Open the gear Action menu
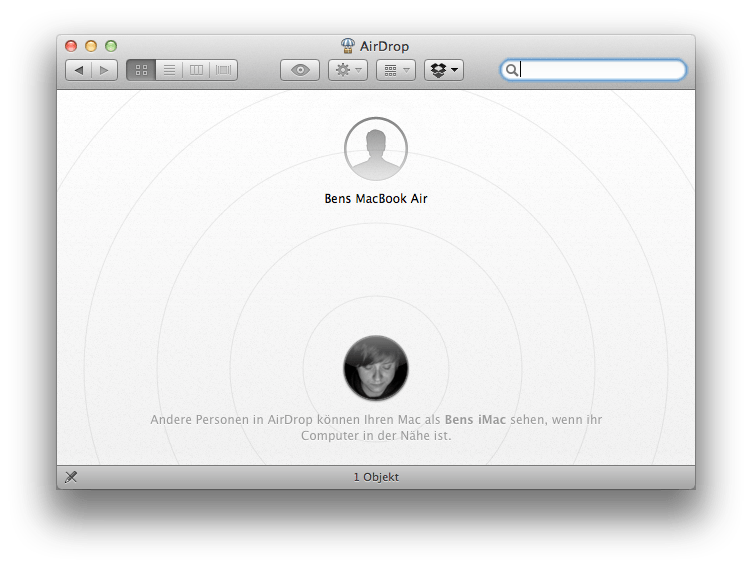 tap(348, 71)
